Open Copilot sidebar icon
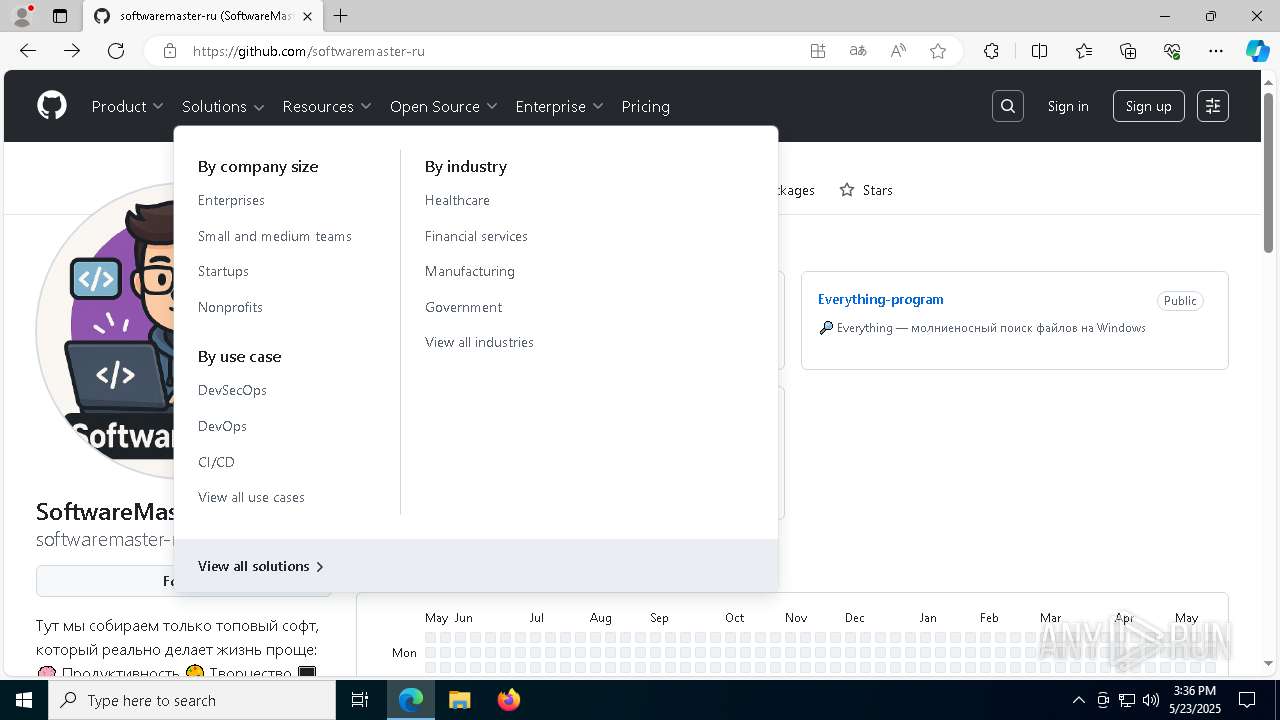Viewport: 1280px width, 720px height. 1257,51
